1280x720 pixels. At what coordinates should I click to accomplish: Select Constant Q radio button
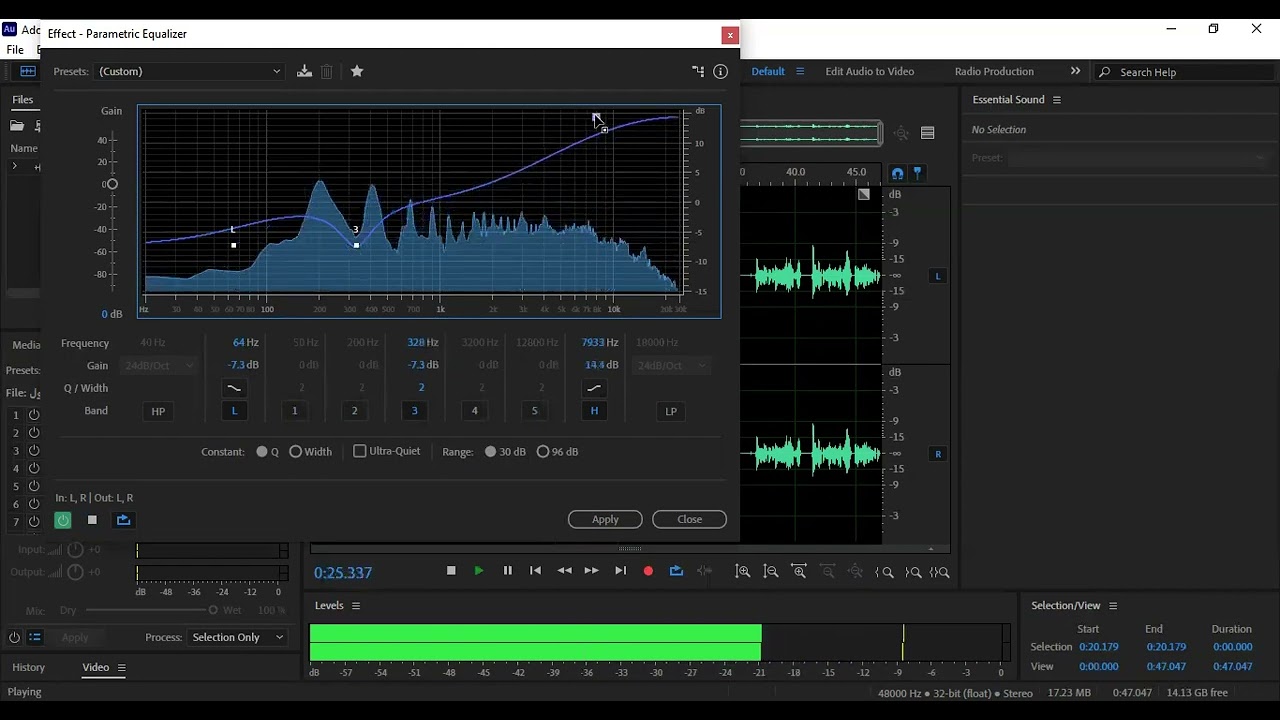pyautogui.click(x=262, y=451)
